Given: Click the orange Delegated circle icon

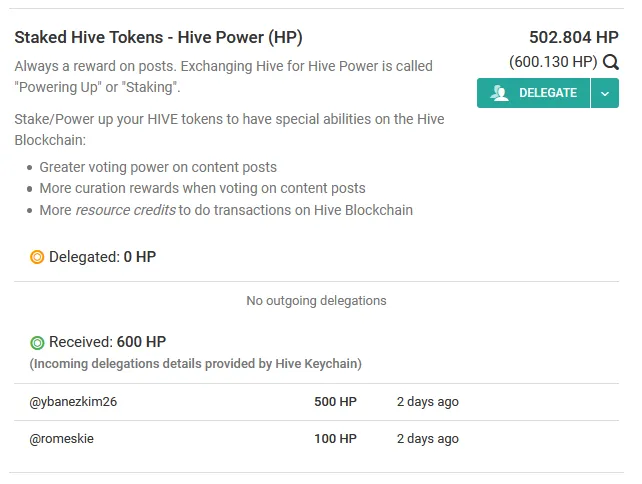Looking at the screenshot, I should coord(37,257).
